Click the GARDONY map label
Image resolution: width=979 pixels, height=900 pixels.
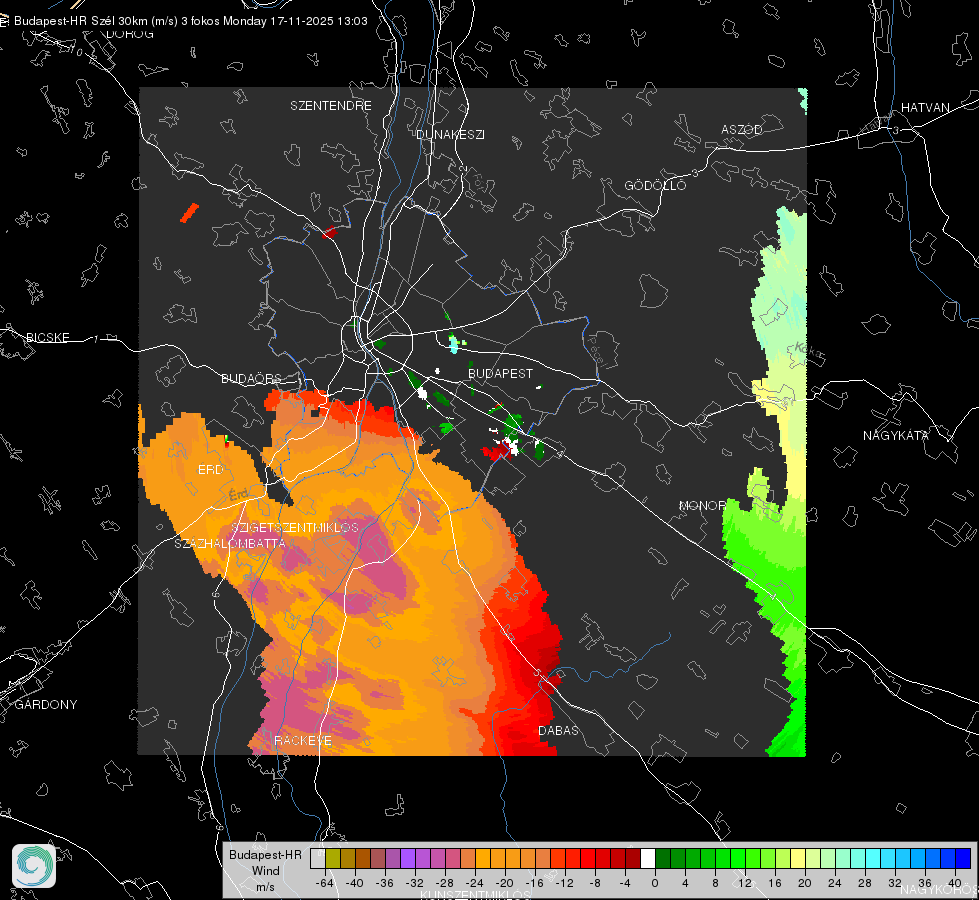[x=46, y=705]
